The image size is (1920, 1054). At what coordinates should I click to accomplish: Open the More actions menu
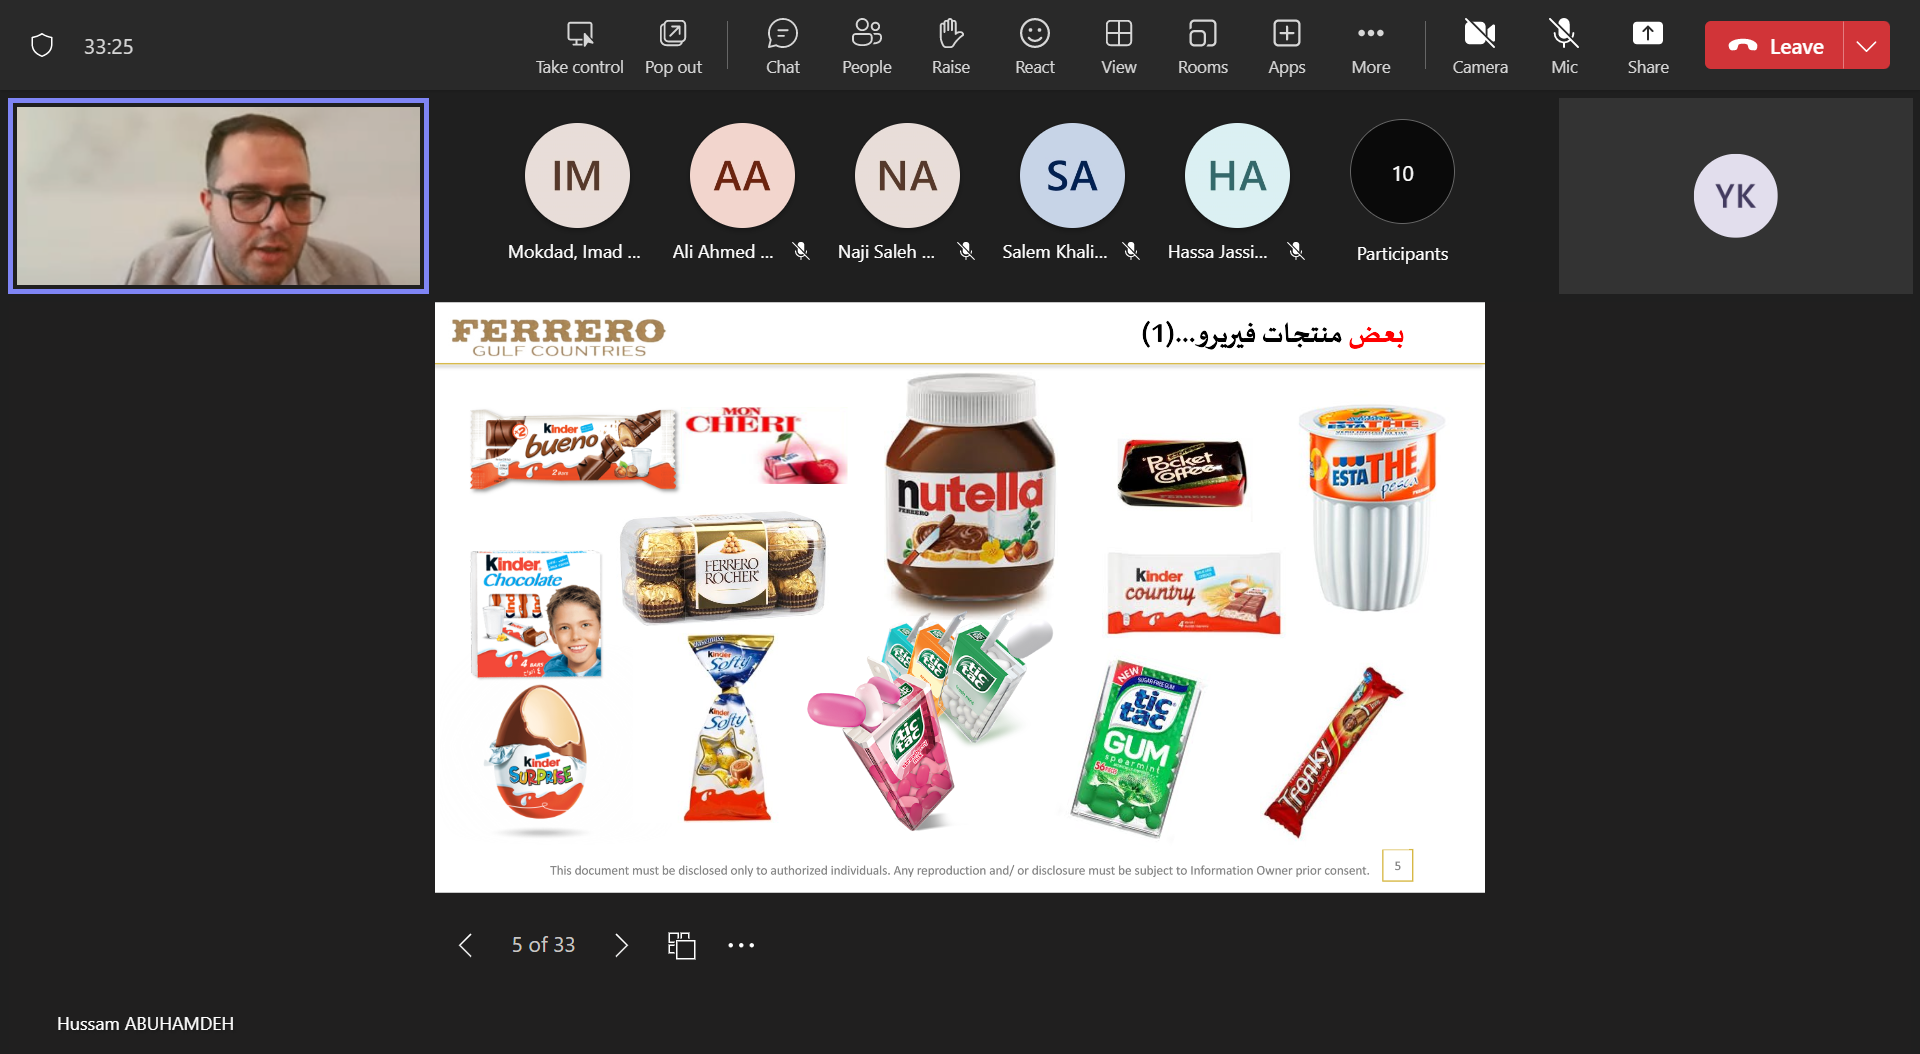tap(1370, 46)
